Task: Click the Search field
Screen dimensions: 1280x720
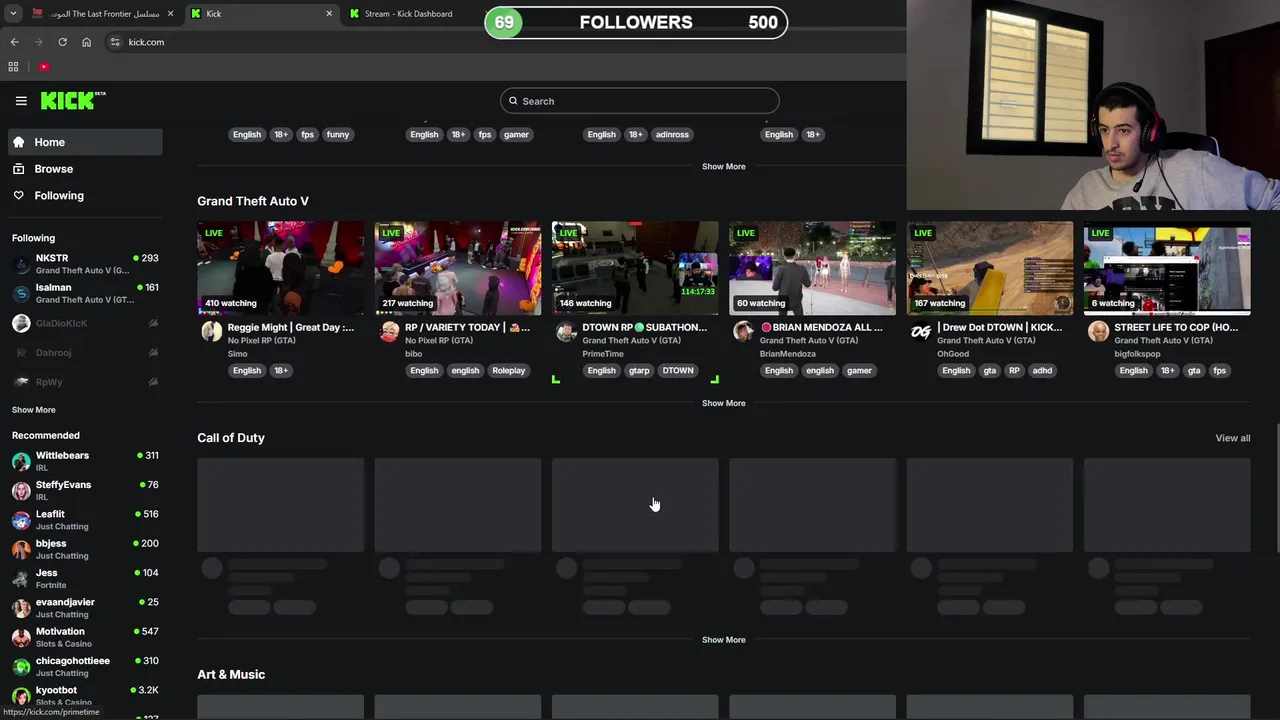Action: pyautogui.click(x=640, y=101)
